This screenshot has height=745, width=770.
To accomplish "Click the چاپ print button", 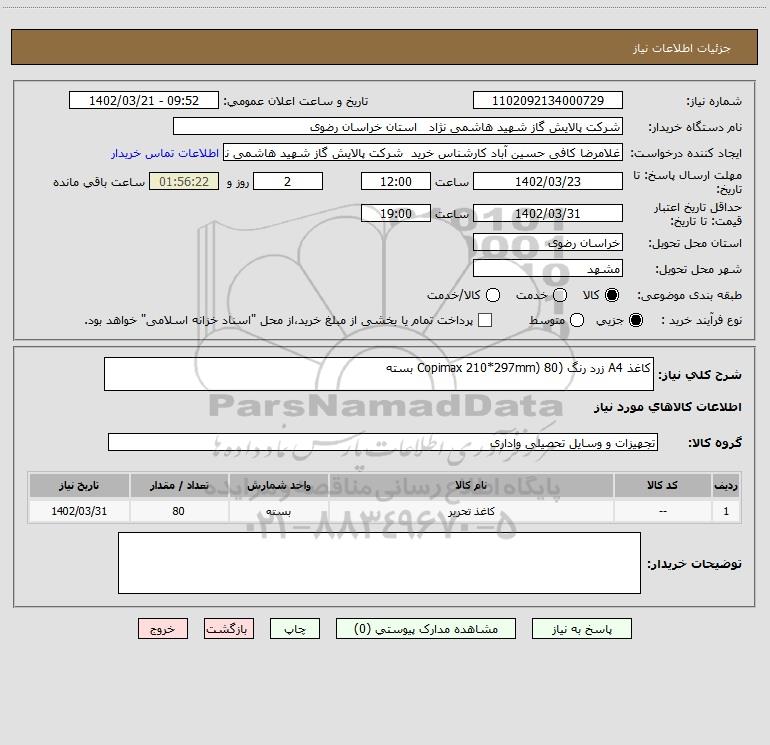I will (x=295, y=629).
